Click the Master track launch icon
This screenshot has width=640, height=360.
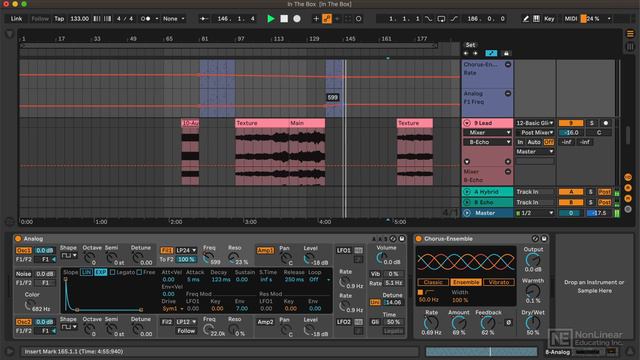tap(467, 213)
